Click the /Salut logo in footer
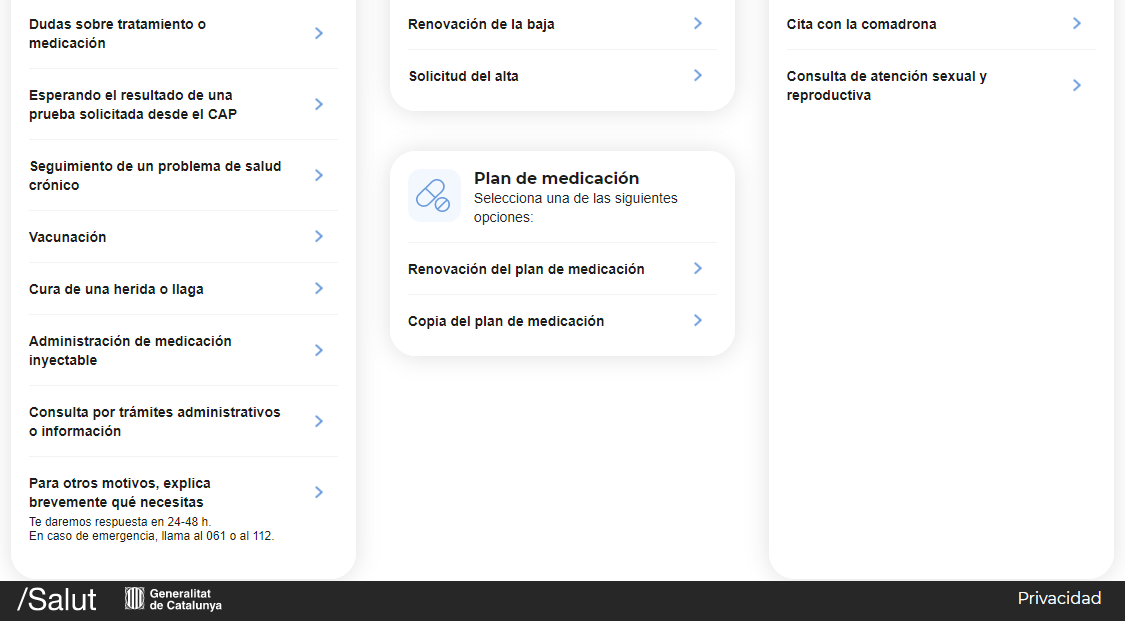The width and height of the screenshot is (1125, 621). coord(57,599)
